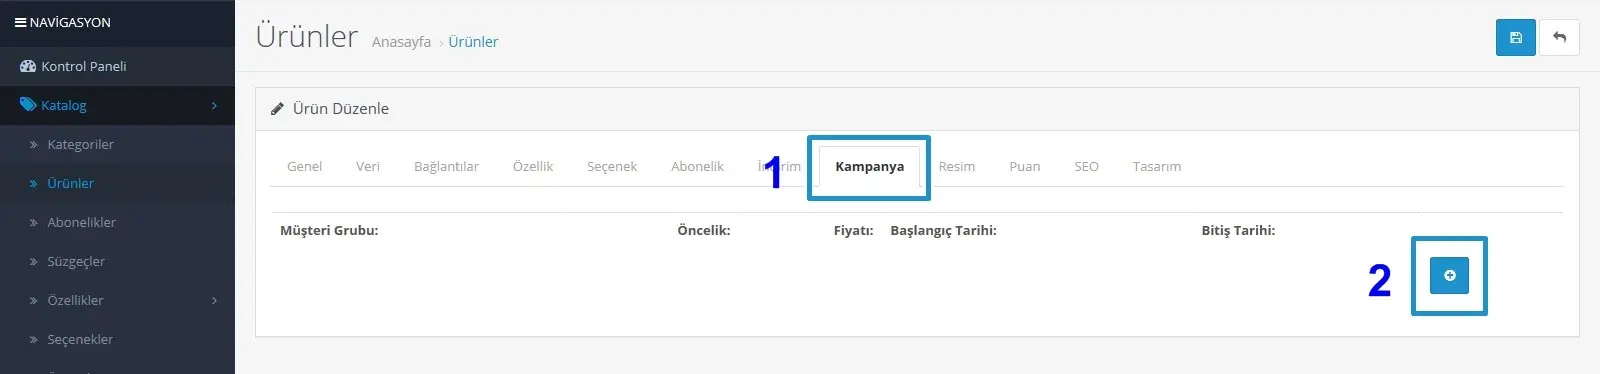Toggle the navigation hamburger icon
Image resolution: width=1600 pixels, height=374 pixels.
(20, 22)
